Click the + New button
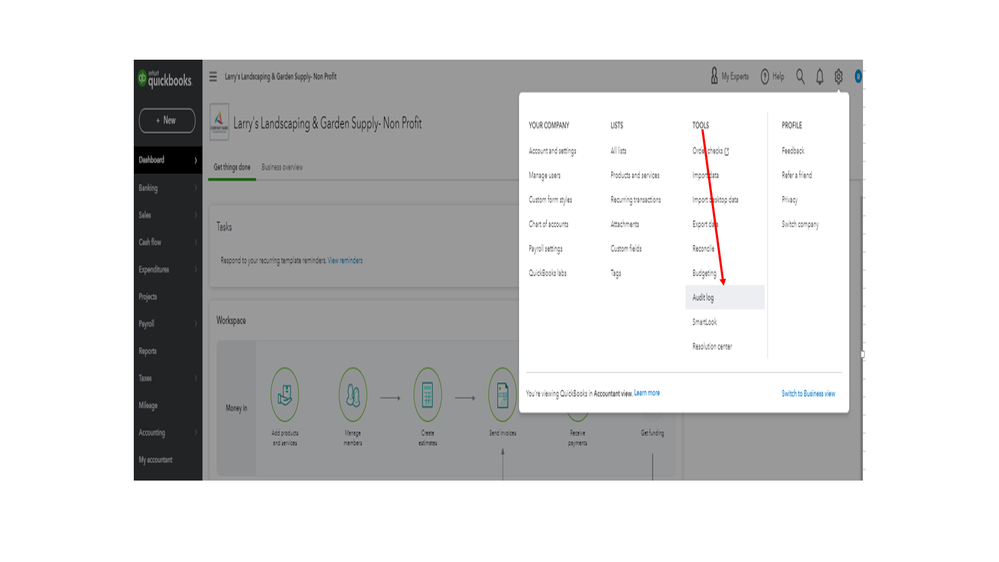 (167, 120)
